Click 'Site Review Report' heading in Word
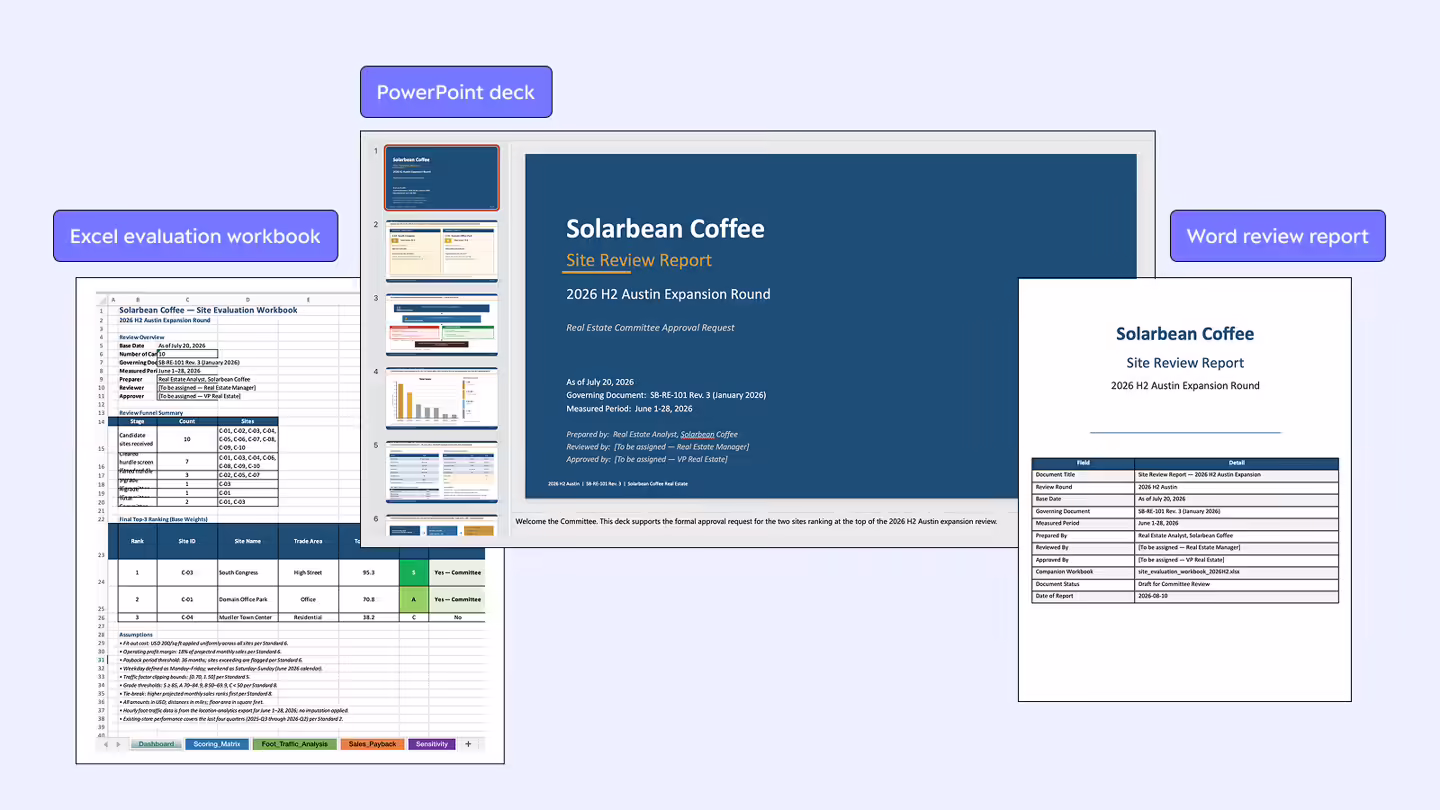 click(1185, 363)
